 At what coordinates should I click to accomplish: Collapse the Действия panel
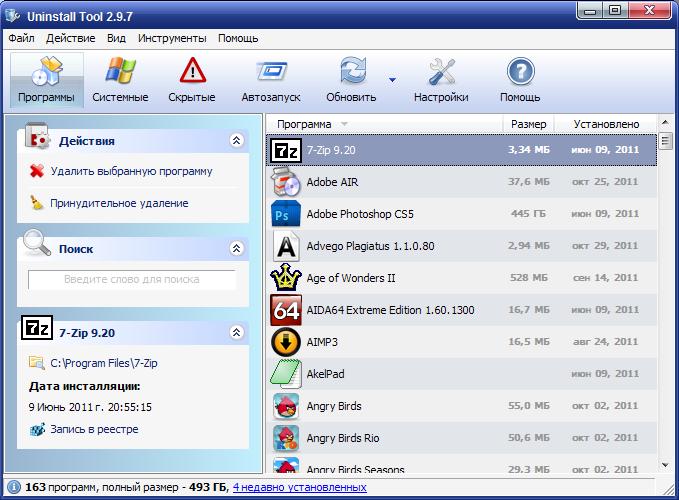(237, 141)
